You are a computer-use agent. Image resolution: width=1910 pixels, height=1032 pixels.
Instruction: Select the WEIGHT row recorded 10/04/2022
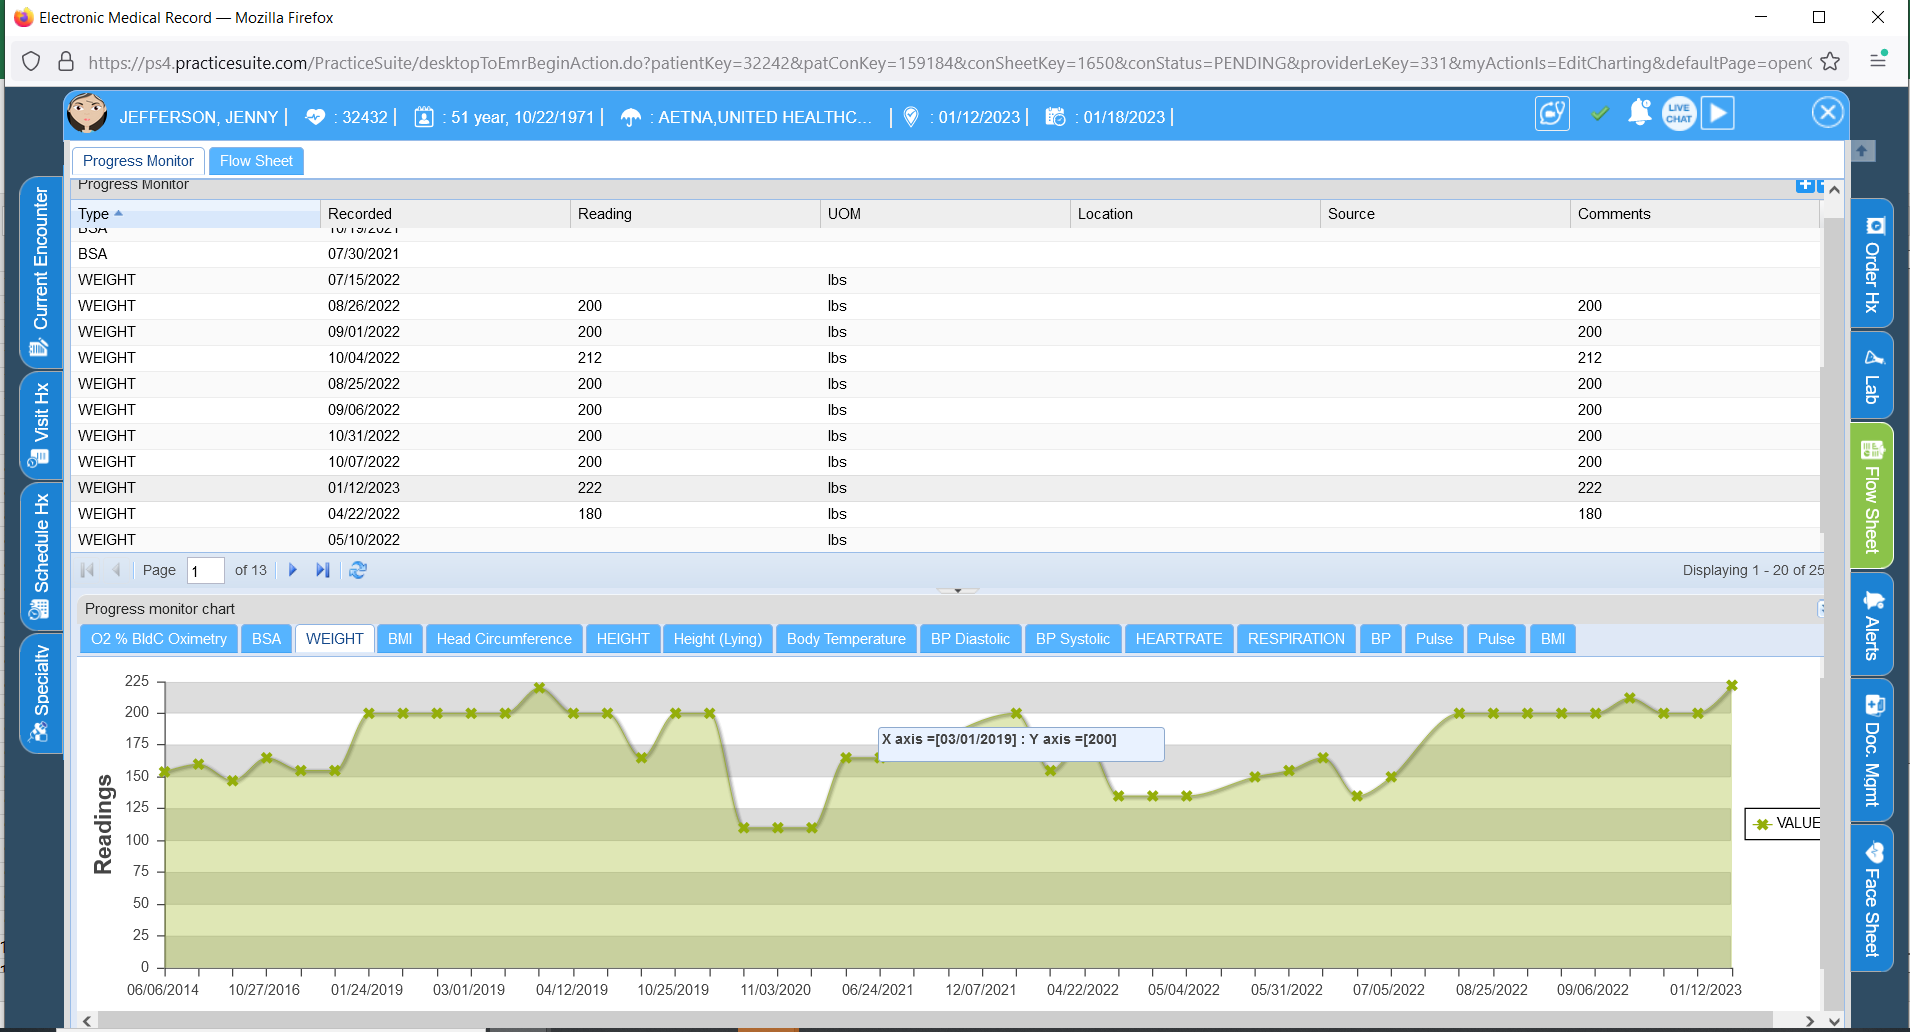coord(946,358)
